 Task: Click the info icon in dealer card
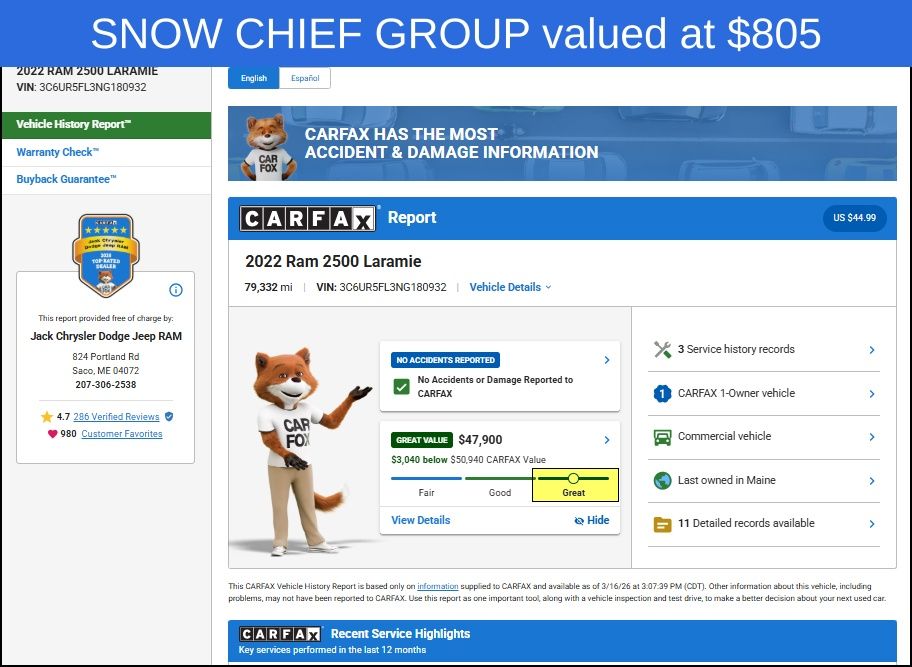pos(176,290)
